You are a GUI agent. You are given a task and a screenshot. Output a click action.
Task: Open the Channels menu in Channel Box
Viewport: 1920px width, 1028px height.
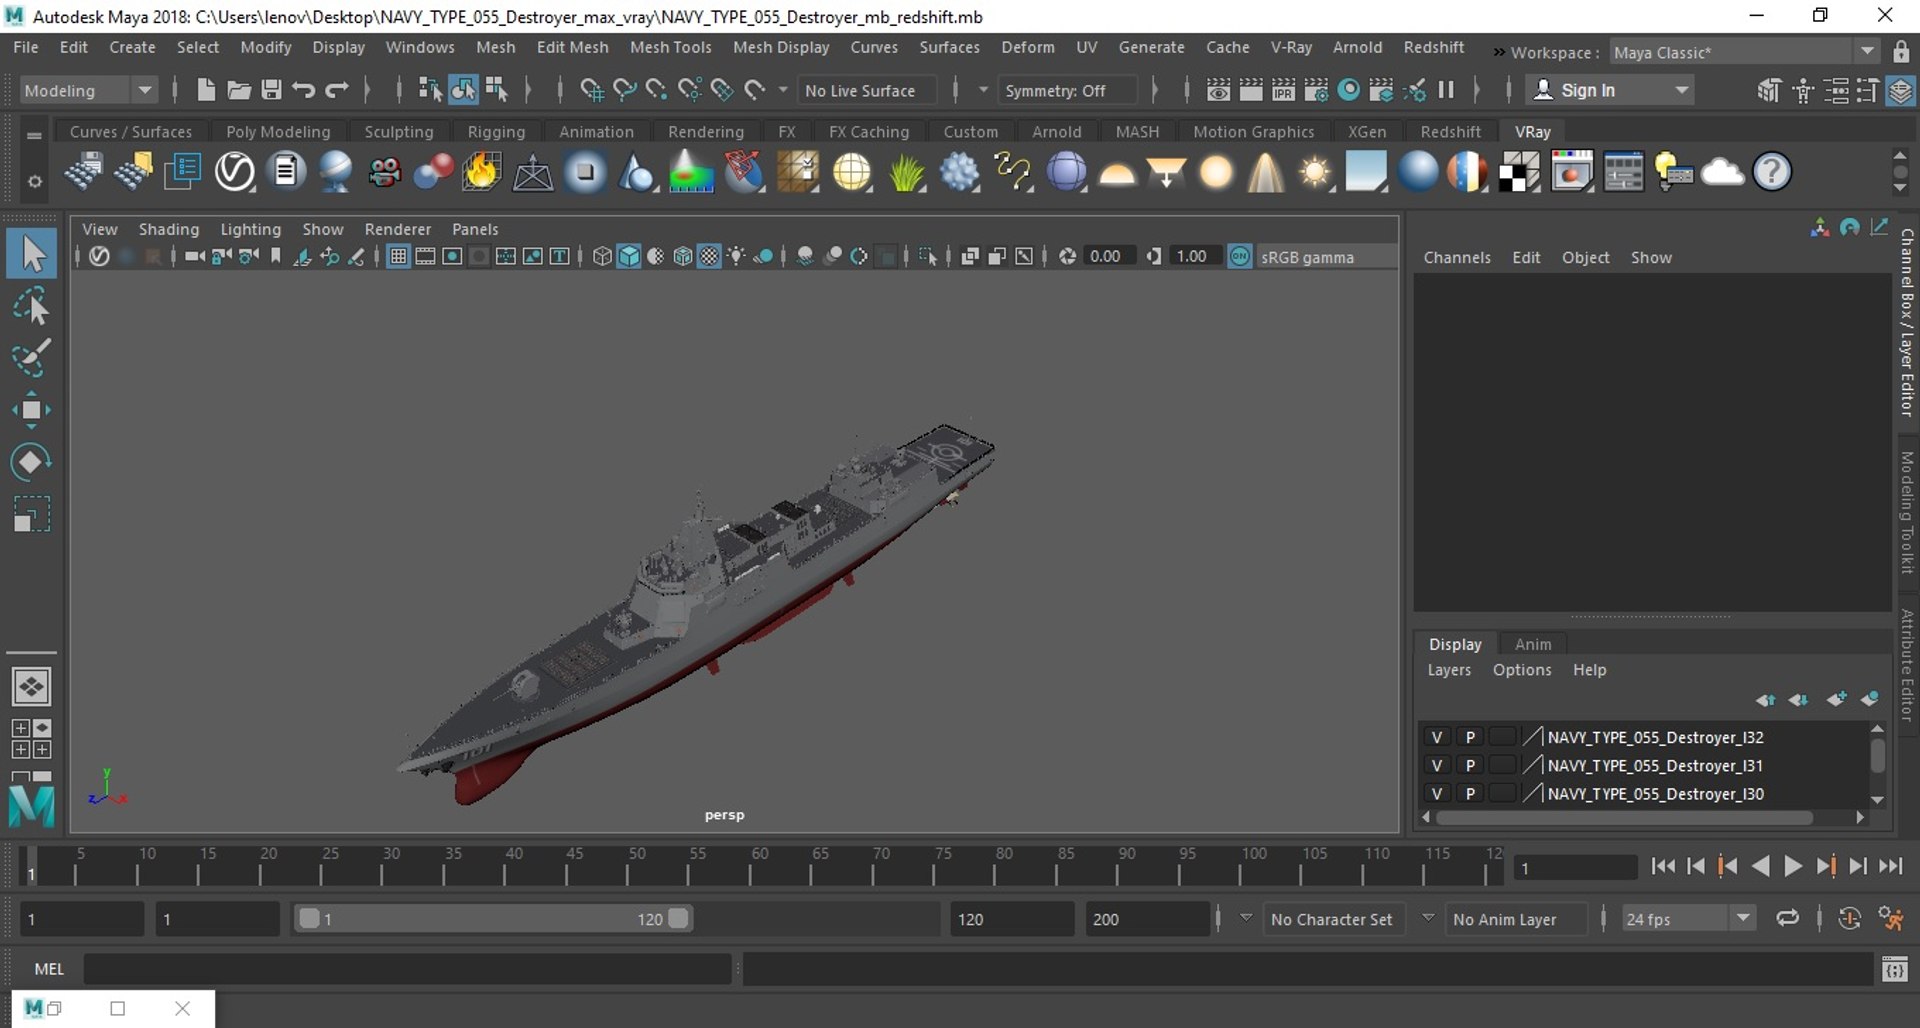tap(1457, 257)
